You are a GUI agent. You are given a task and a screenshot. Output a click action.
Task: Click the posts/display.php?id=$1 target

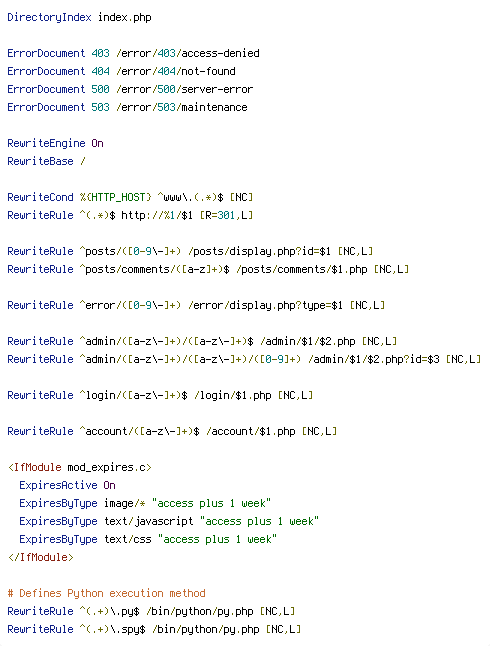click(259, 251)
